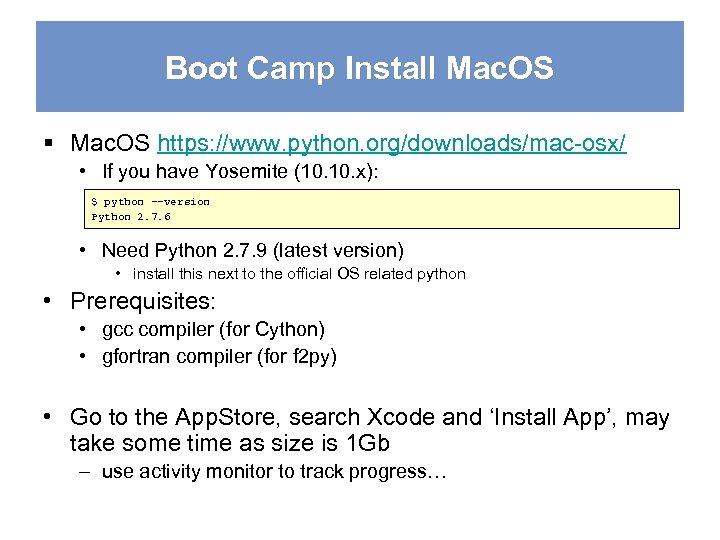Image resolution: width=720 pixels, height=540 pixels.
Task: Click the slide title "Boot Camp Install Mac.OS"
Action: point(359,68)
